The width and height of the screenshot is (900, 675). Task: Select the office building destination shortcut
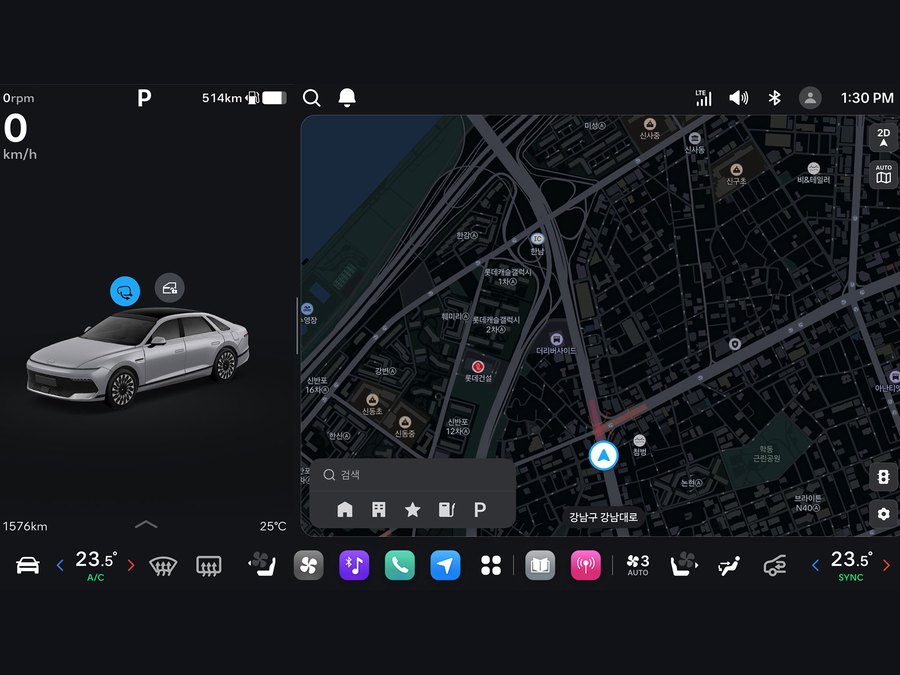point(379,509)
